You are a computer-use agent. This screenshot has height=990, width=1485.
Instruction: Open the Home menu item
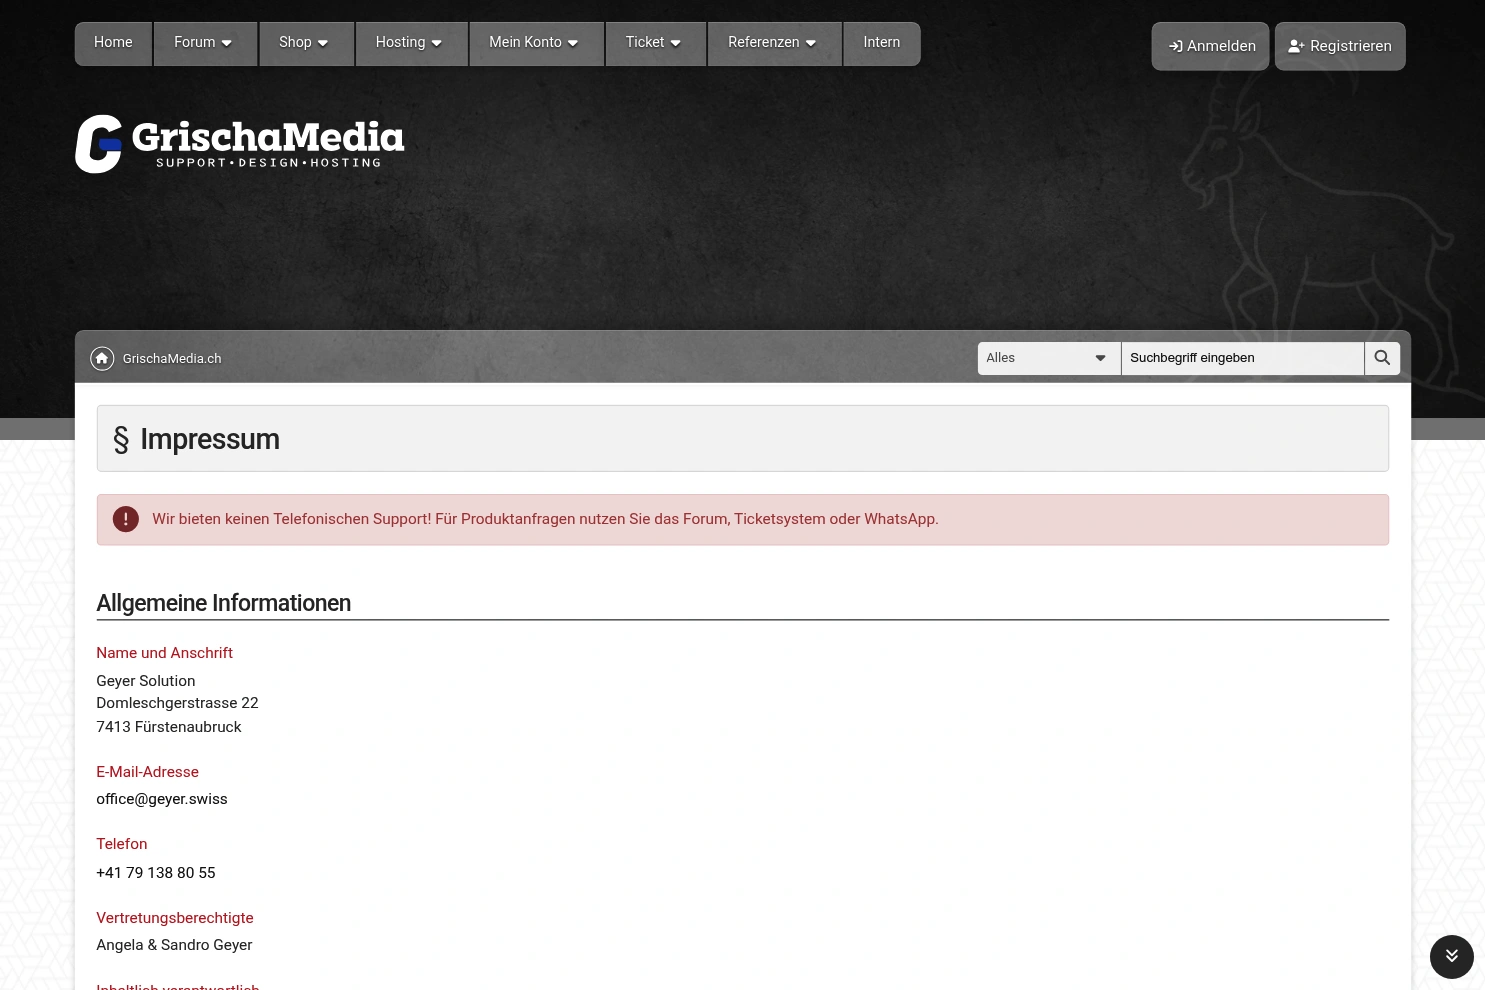click(x=113, y=43)
